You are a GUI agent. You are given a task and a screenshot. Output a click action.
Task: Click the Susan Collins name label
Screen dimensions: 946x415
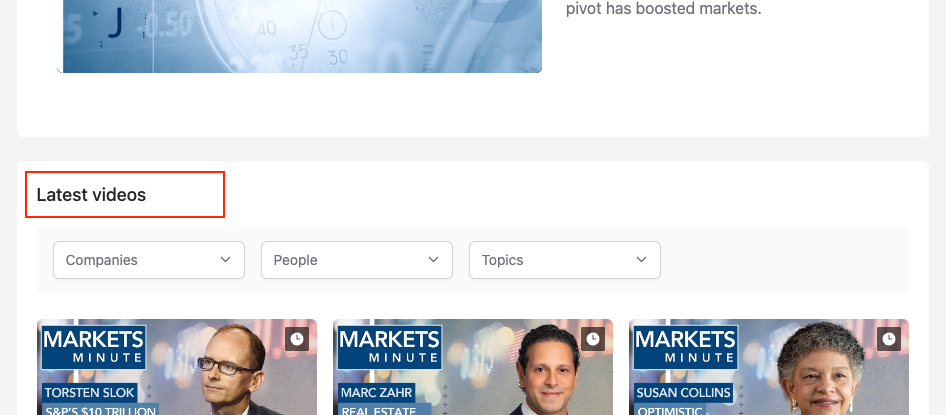(684, 393)
